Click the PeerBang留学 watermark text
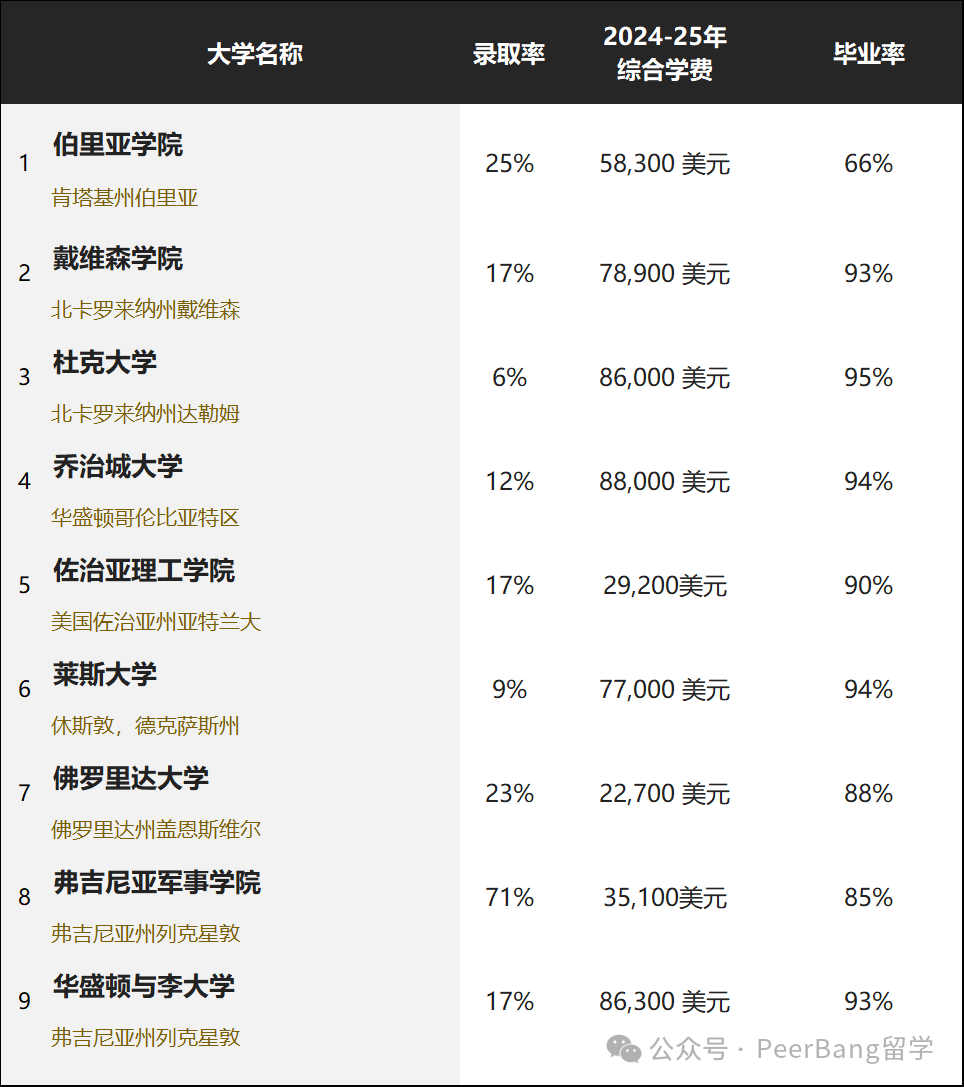 click(x=845, y=1049)
